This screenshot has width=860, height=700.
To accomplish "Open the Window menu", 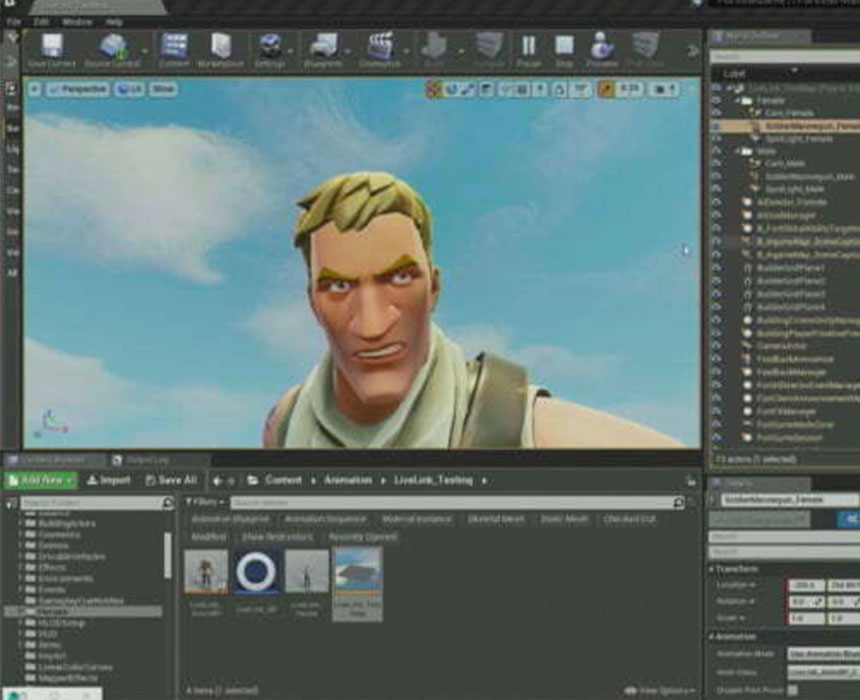I will pyautogui.click(x=77, y=22).
